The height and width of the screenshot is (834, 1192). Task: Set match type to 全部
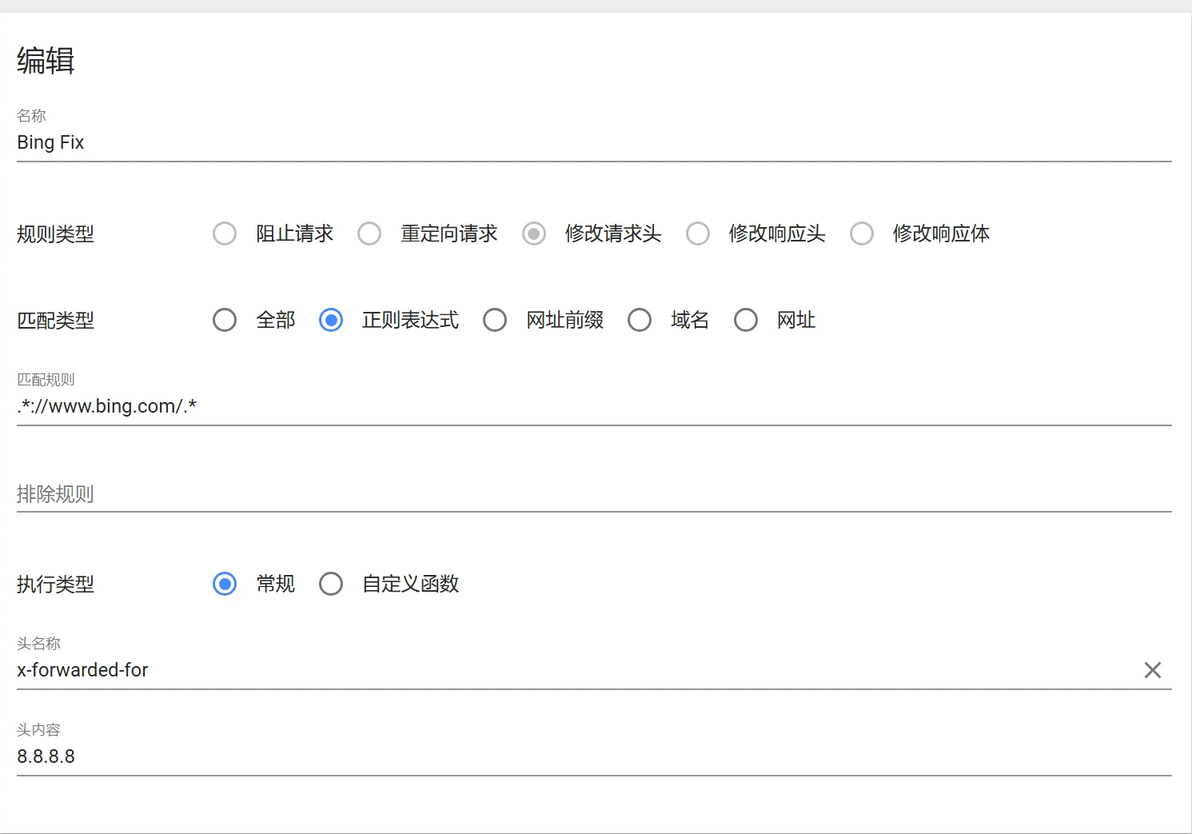225,320
